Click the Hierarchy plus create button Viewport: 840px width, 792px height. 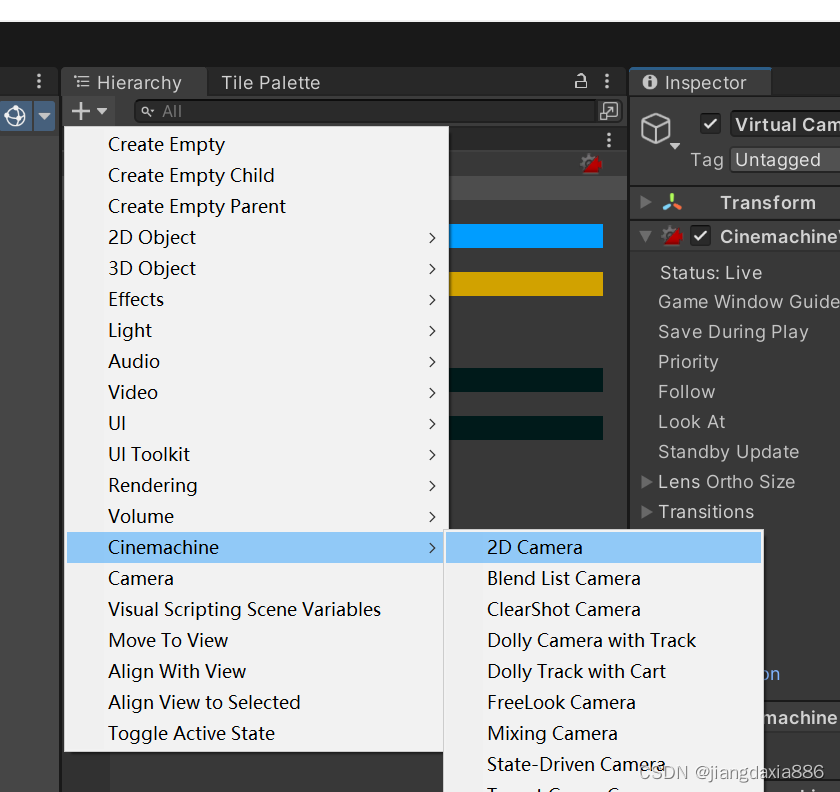point(81,111)
